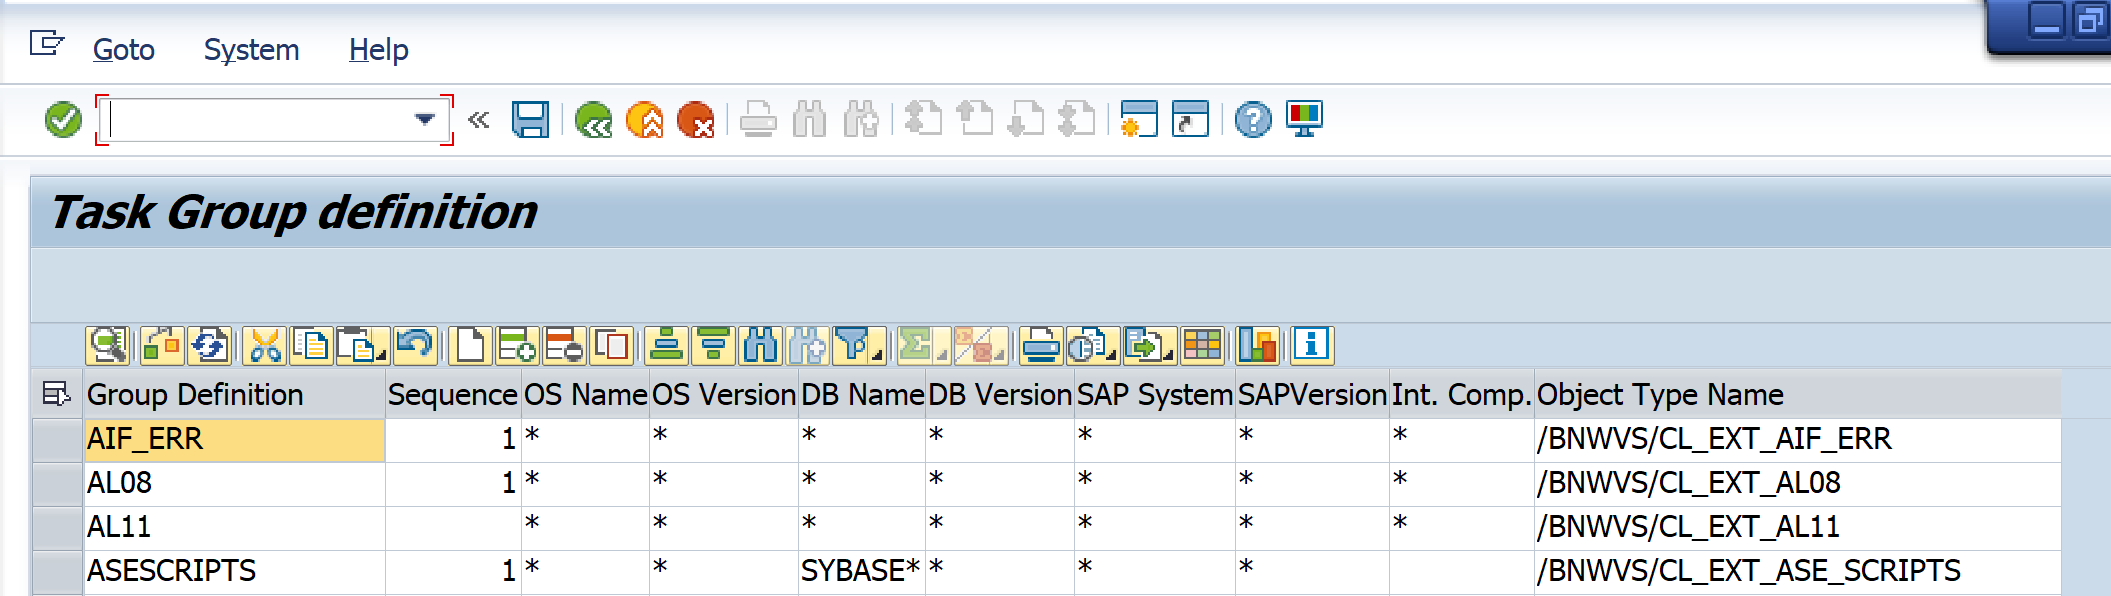The width and height of the screenshot is (2111, 596).
Task: Expand the command field dropdown arrow
Action: (425, 120)
